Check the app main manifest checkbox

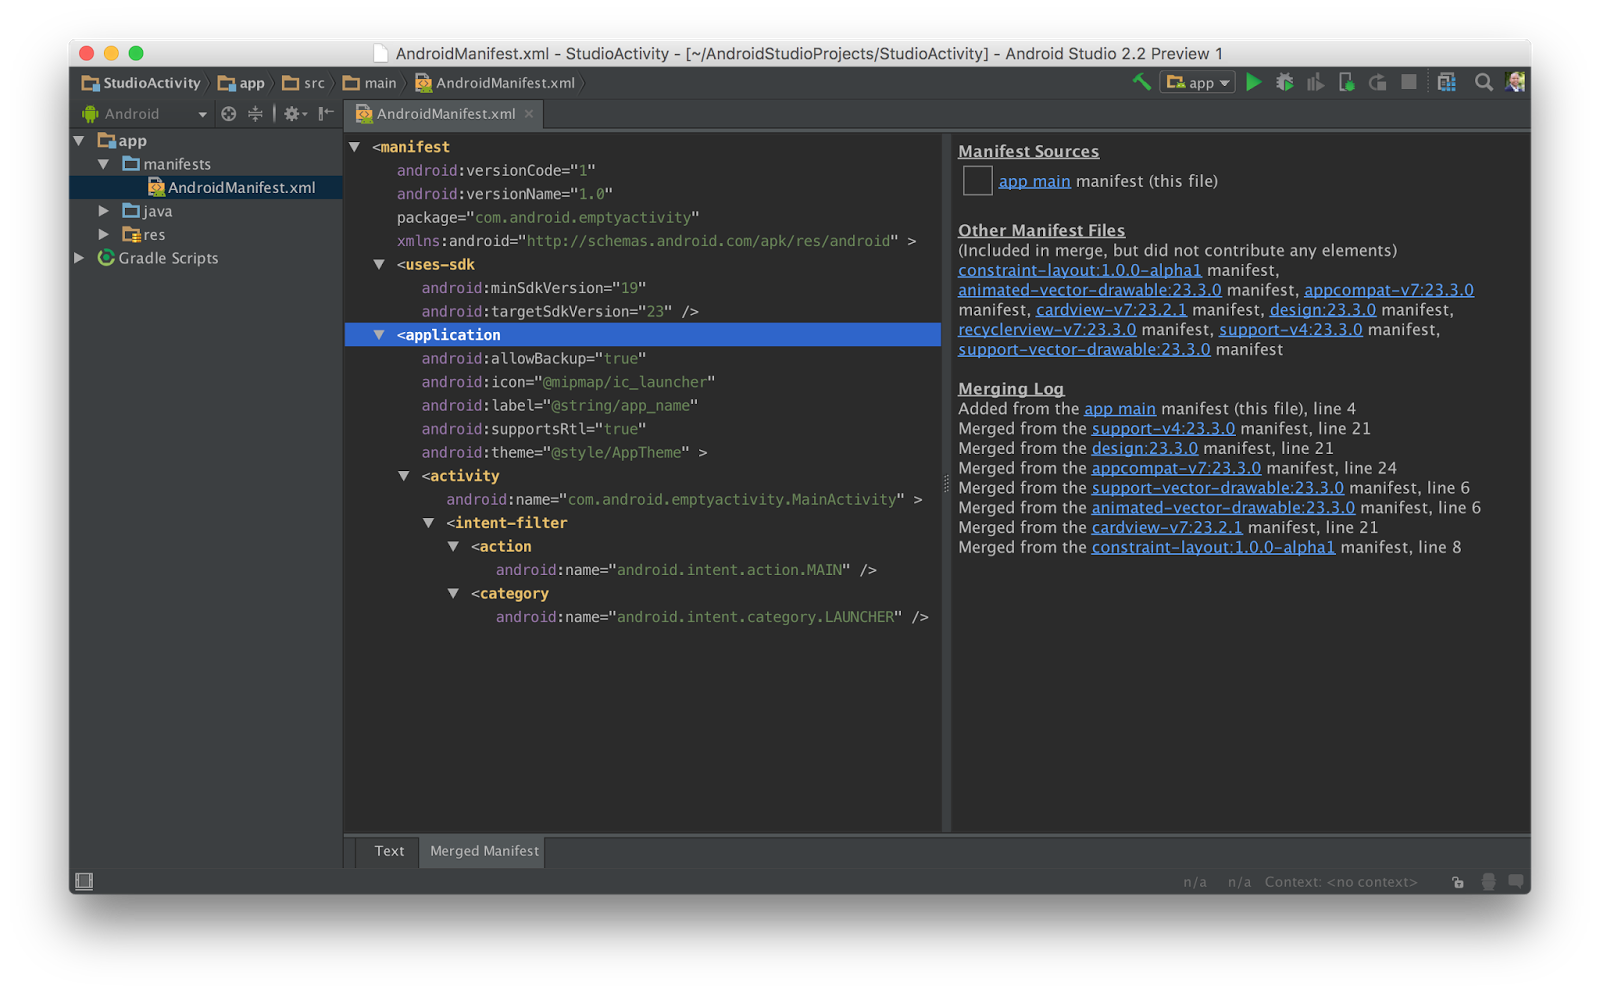977,181
